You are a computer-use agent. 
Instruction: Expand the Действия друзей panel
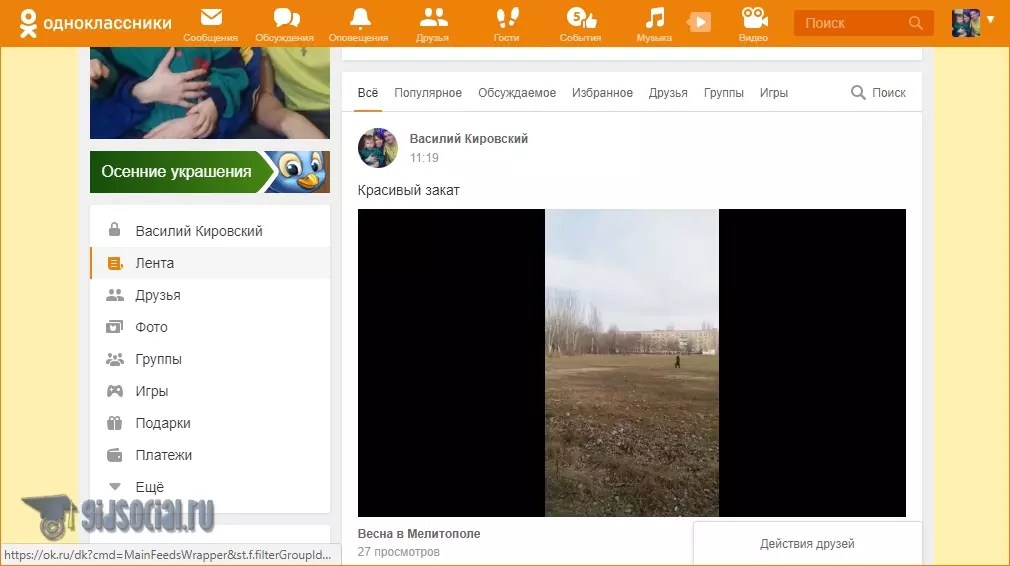click(x=807, y=544)
